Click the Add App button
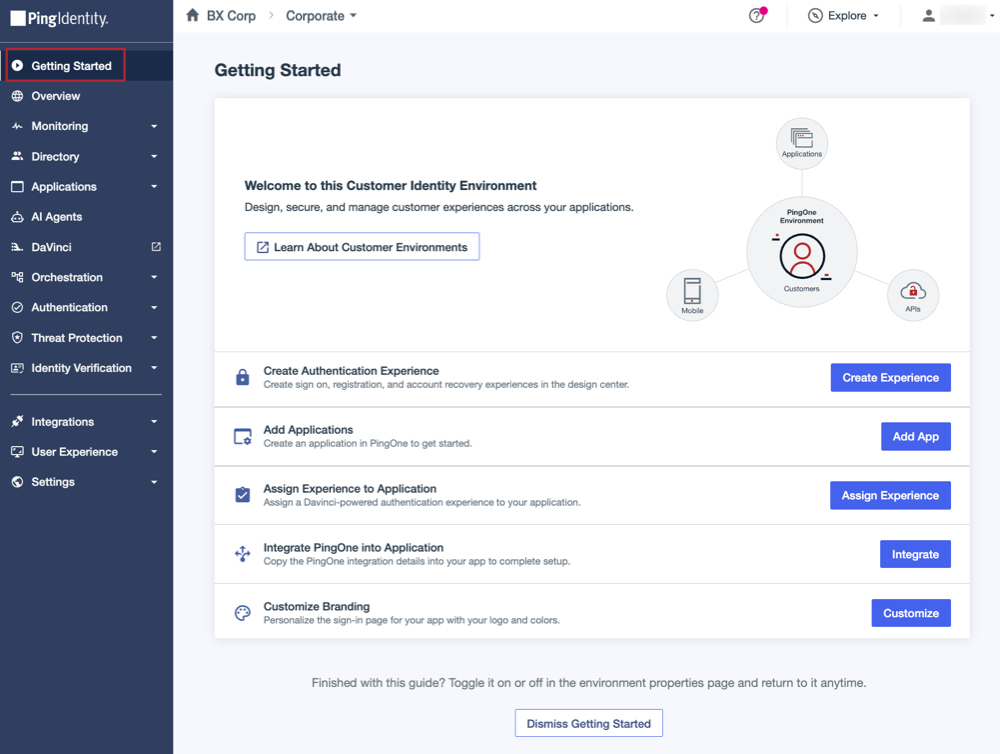Screen dimensions: 1000x754 pyautogui.click(x=915, y=436)
